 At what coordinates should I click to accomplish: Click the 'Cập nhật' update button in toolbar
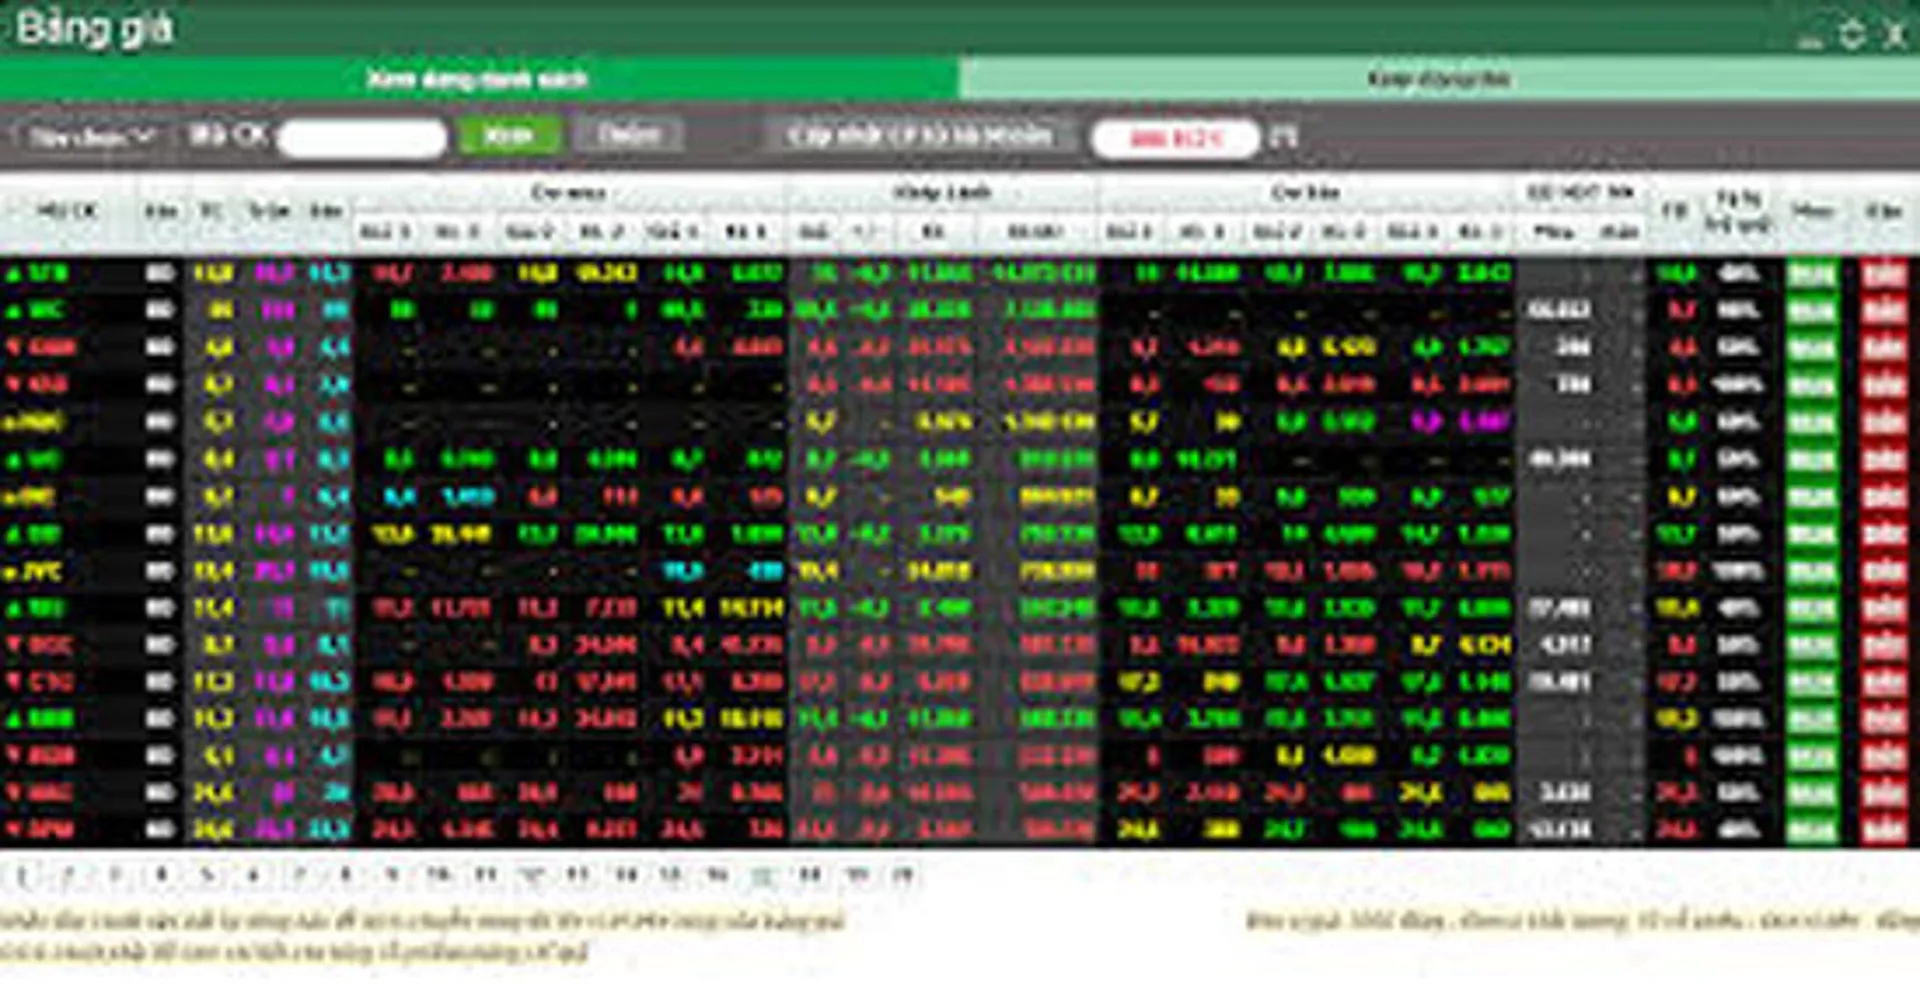pos(920,135)
